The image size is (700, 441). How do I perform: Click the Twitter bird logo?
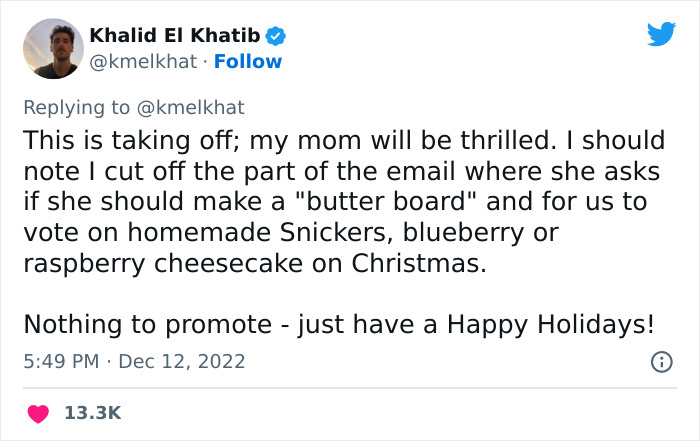tap(661, 34)
